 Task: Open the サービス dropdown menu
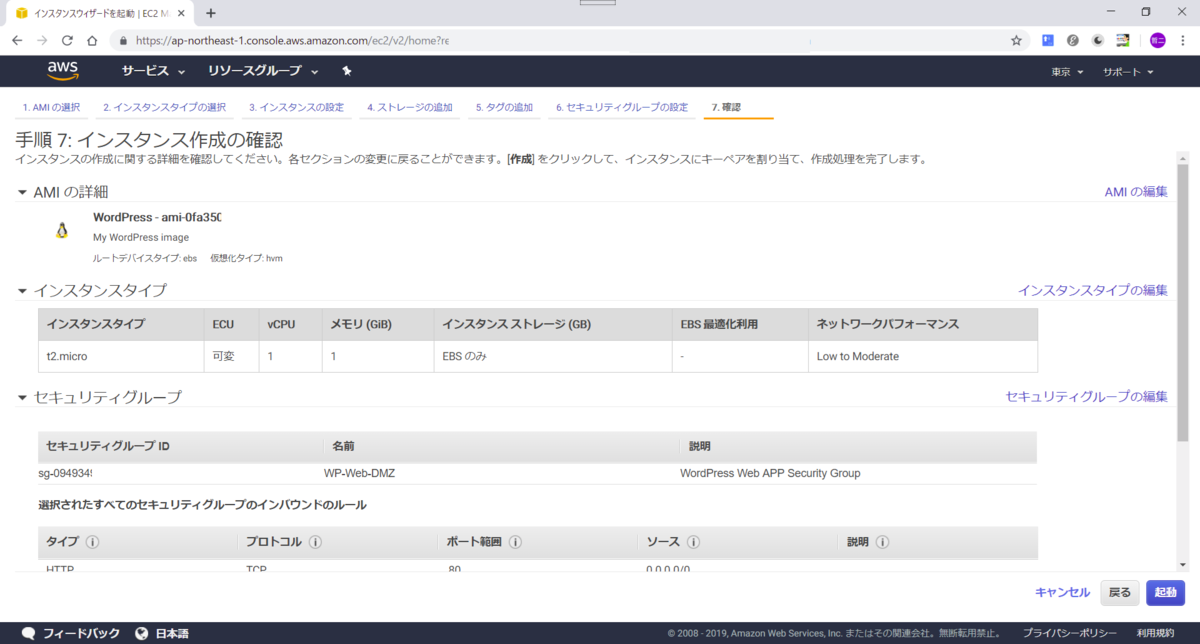coord(150,70)
